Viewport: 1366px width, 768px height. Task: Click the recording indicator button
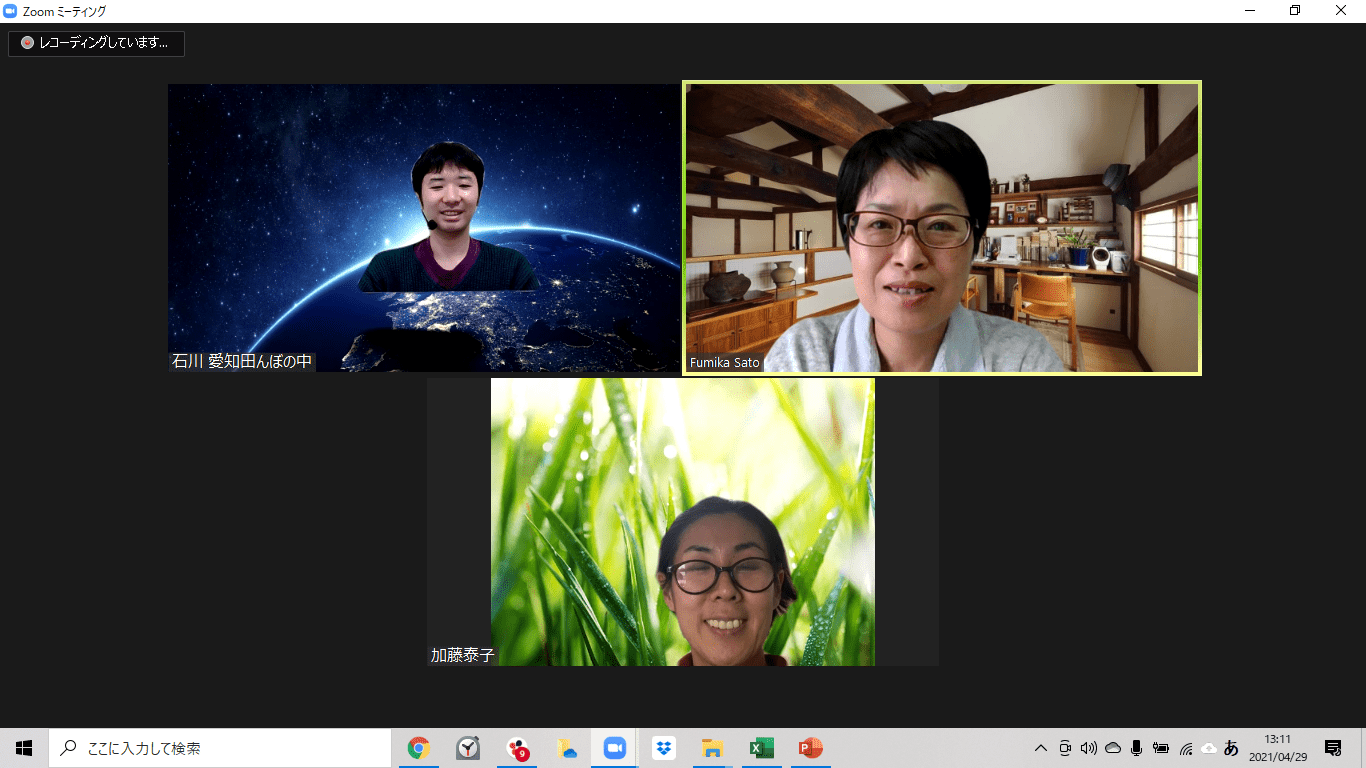(97, 43)
